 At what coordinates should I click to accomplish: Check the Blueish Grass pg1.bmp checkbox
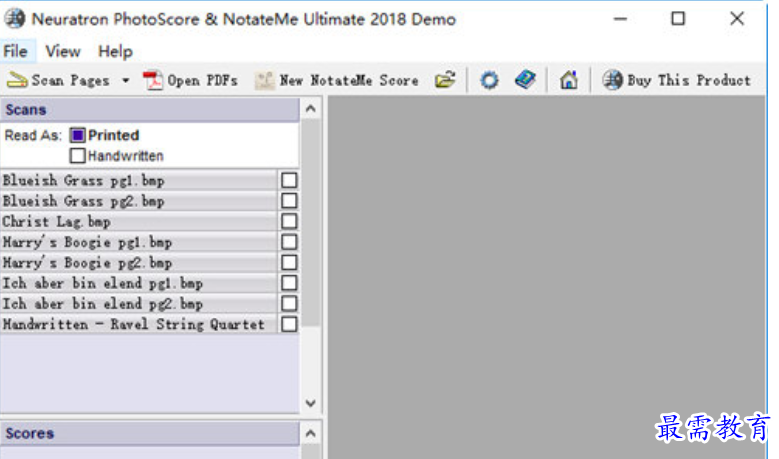pyautogui.click(x=289, y=180)
